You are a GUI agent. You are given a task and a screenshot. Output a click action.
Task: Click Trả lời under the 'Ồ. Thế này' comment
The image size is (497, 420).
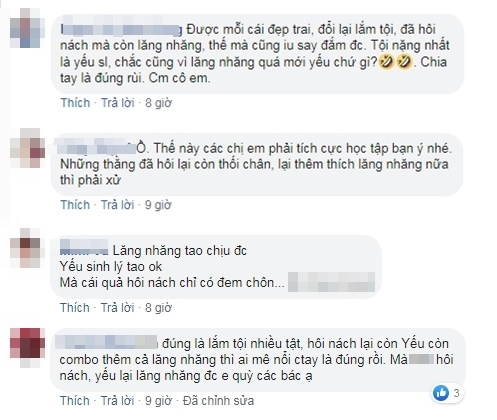(118, 205)
